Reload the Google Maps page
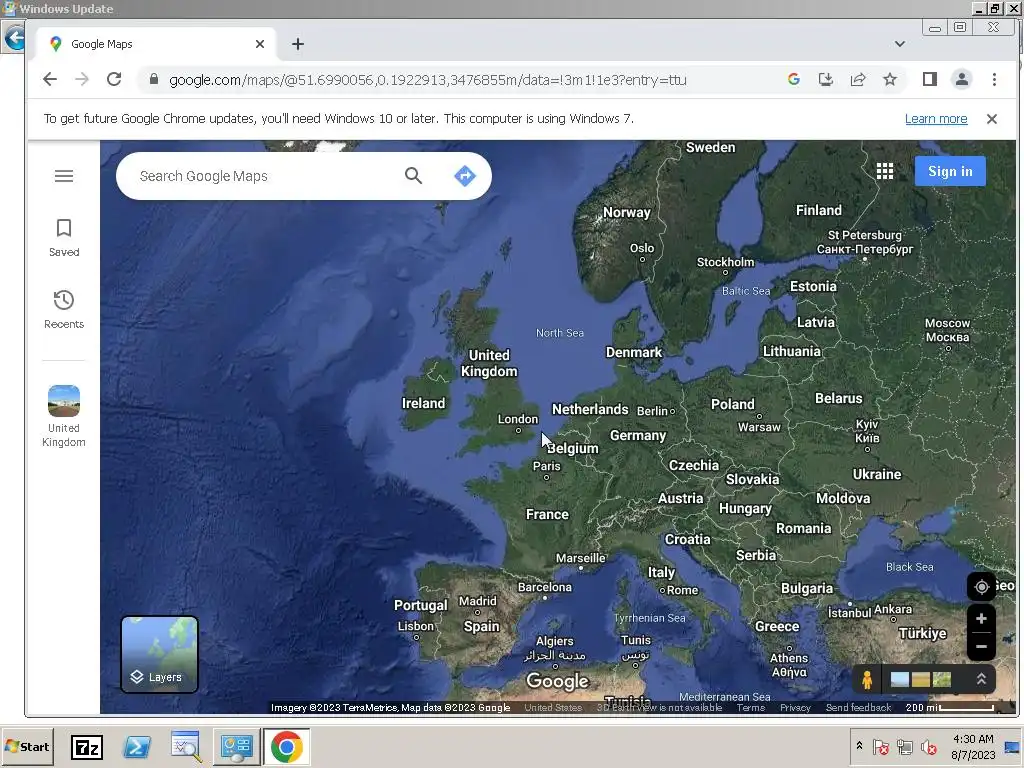Image resolution: width=1024 pixels, height=768 pixels. click(114, 80)
